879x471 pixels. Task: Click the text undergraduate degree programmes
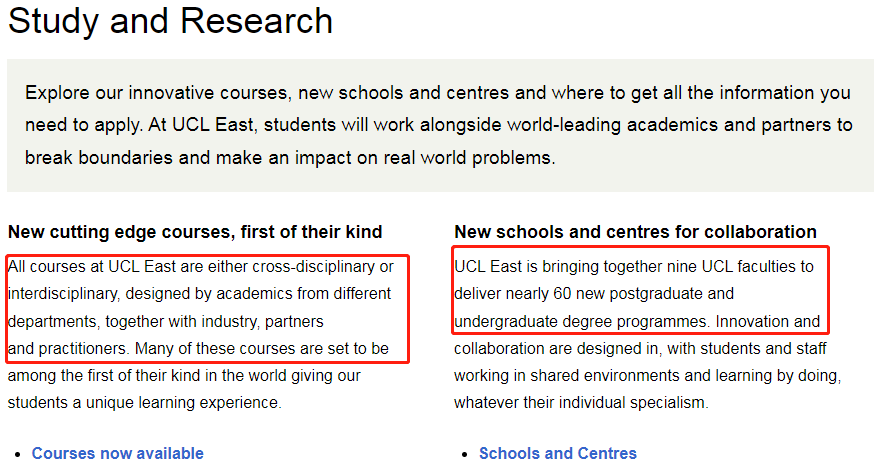pos(581,321)
